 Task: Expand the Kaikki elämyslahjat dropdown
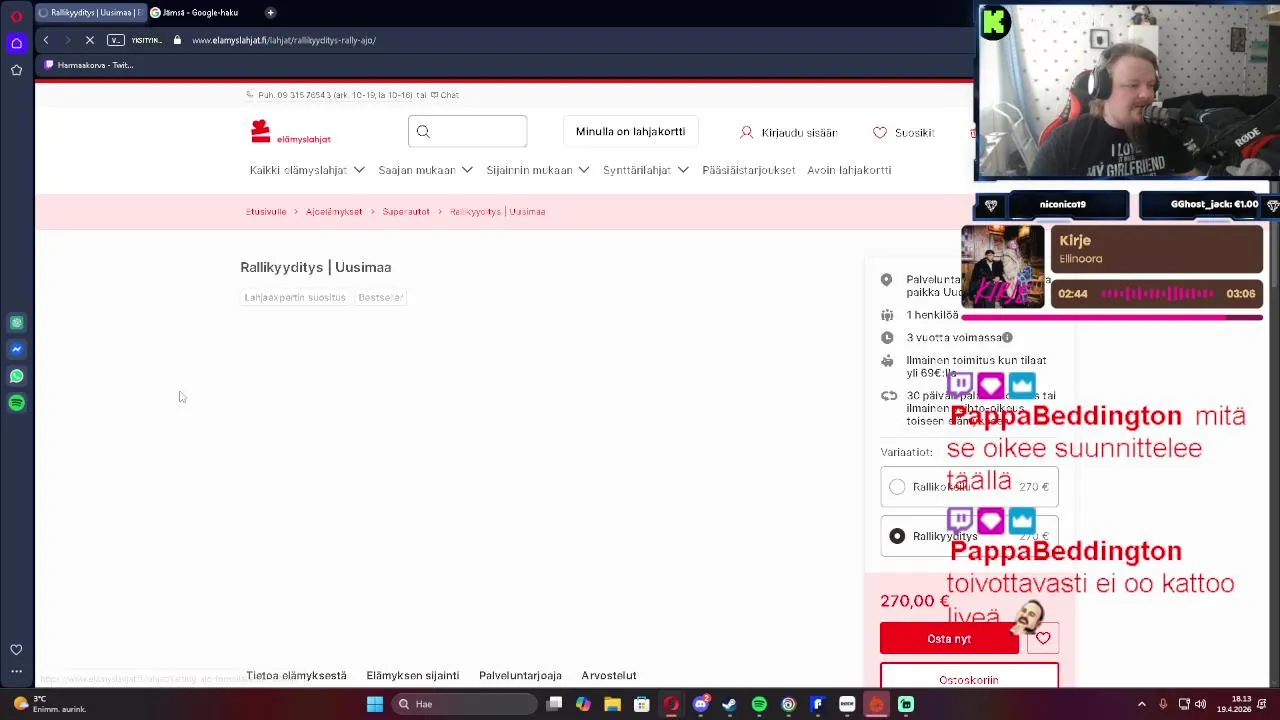pos(307,170)
